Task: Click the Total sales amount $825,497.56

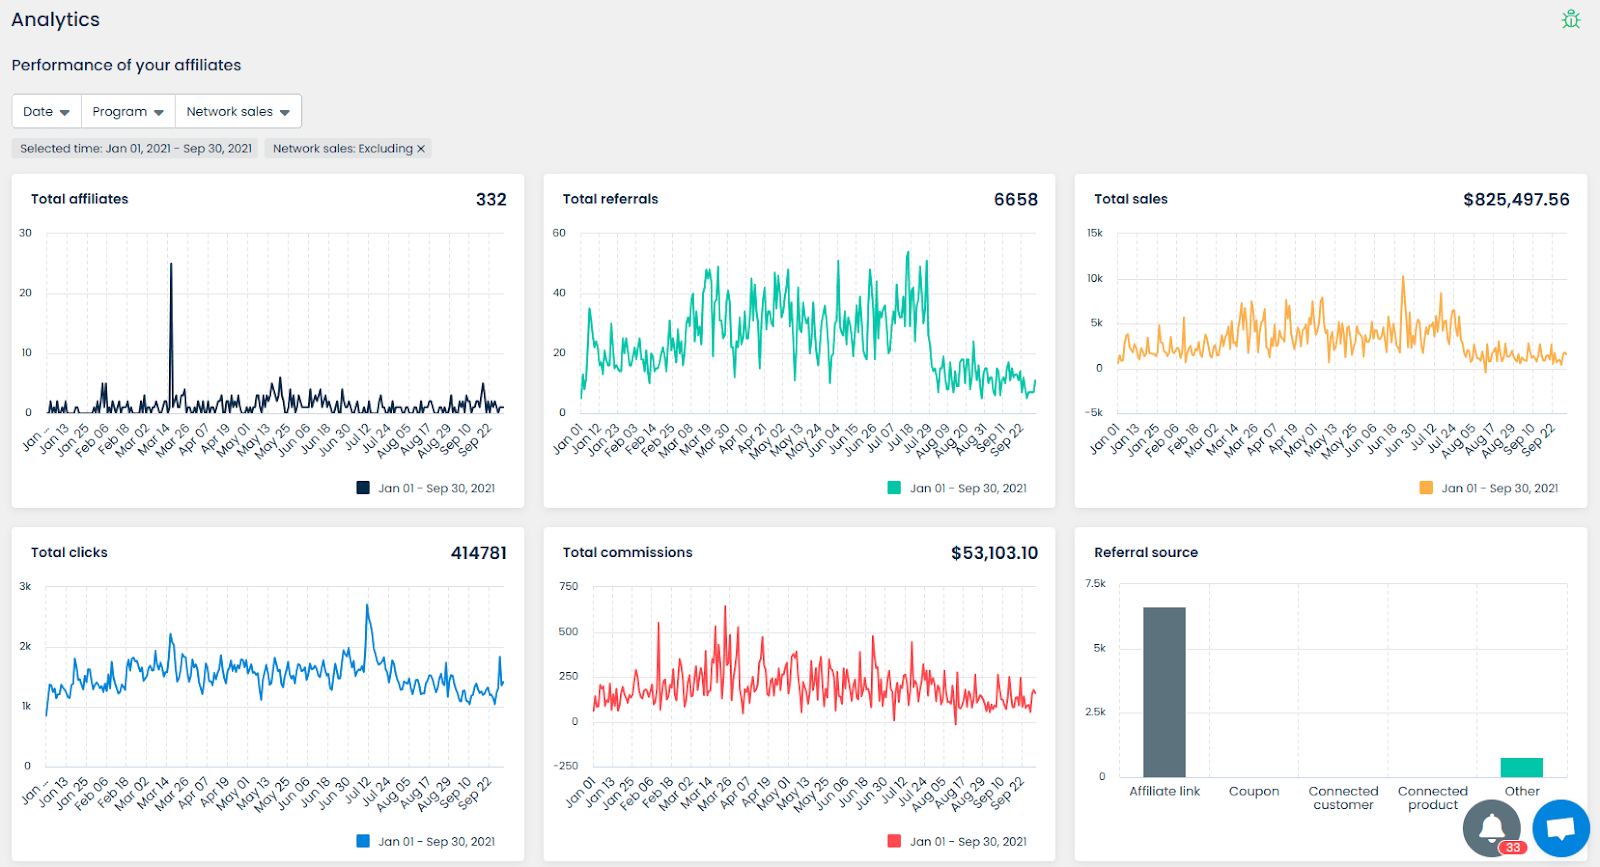Action: 1516,199
